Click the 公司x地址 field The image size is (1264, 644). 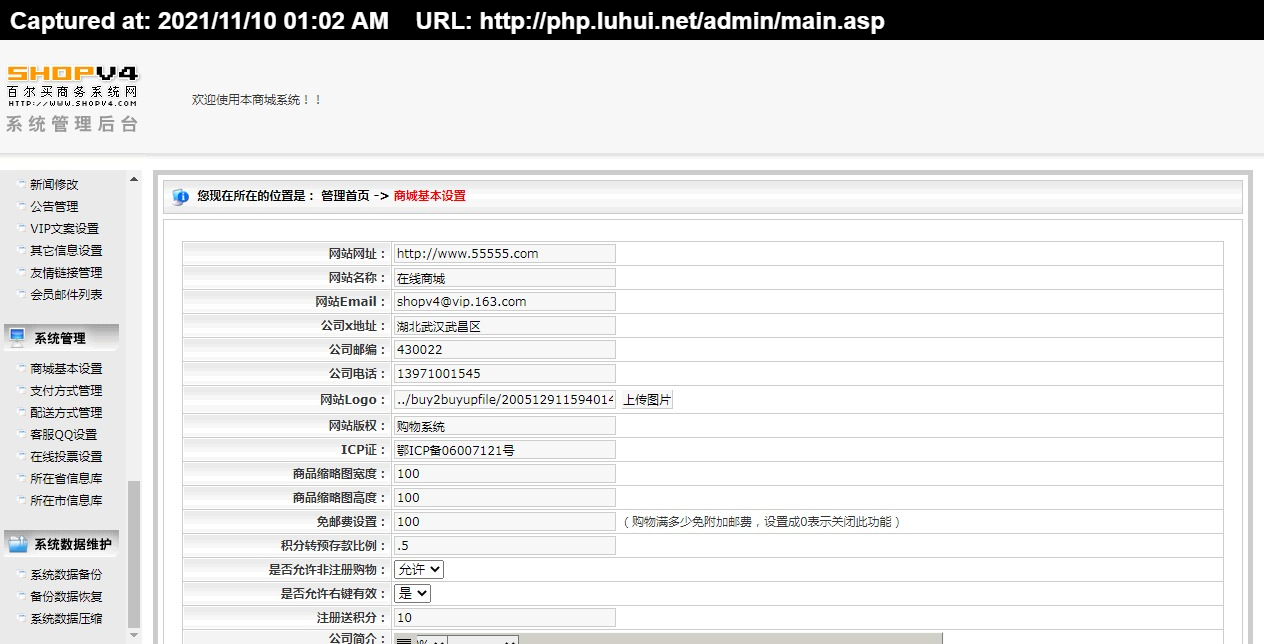[x=505, y=326]
